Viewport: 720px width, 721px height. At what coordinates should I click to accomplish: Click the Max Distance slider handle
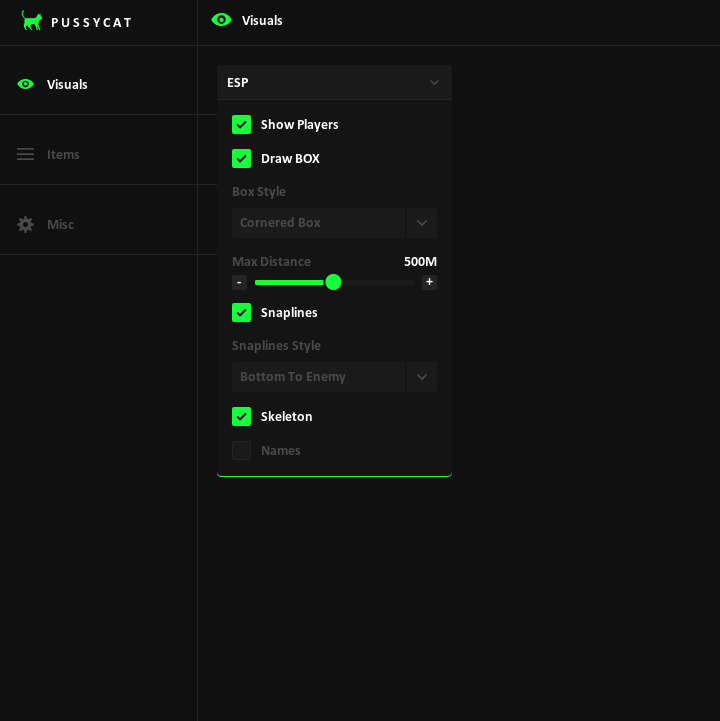pyautogui.click(x=334, y=282)
